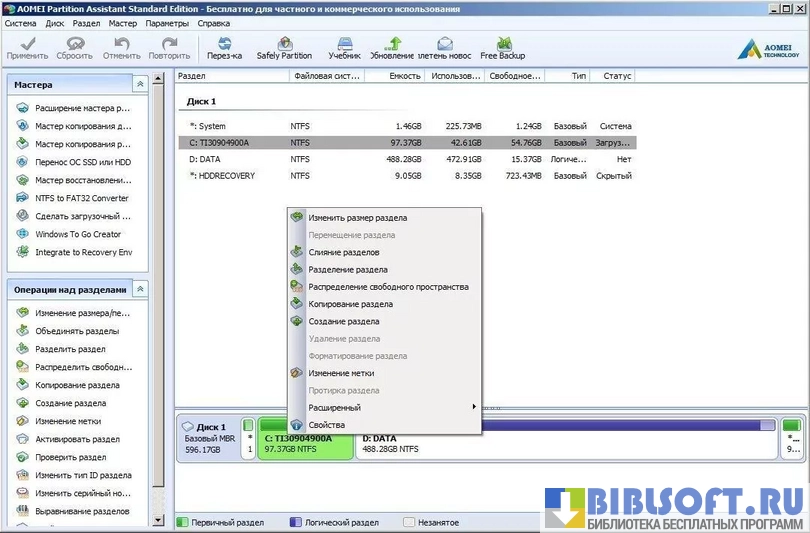Collapse the Мастера panel
Screen dimensions: 810x533
click(140, 85)
